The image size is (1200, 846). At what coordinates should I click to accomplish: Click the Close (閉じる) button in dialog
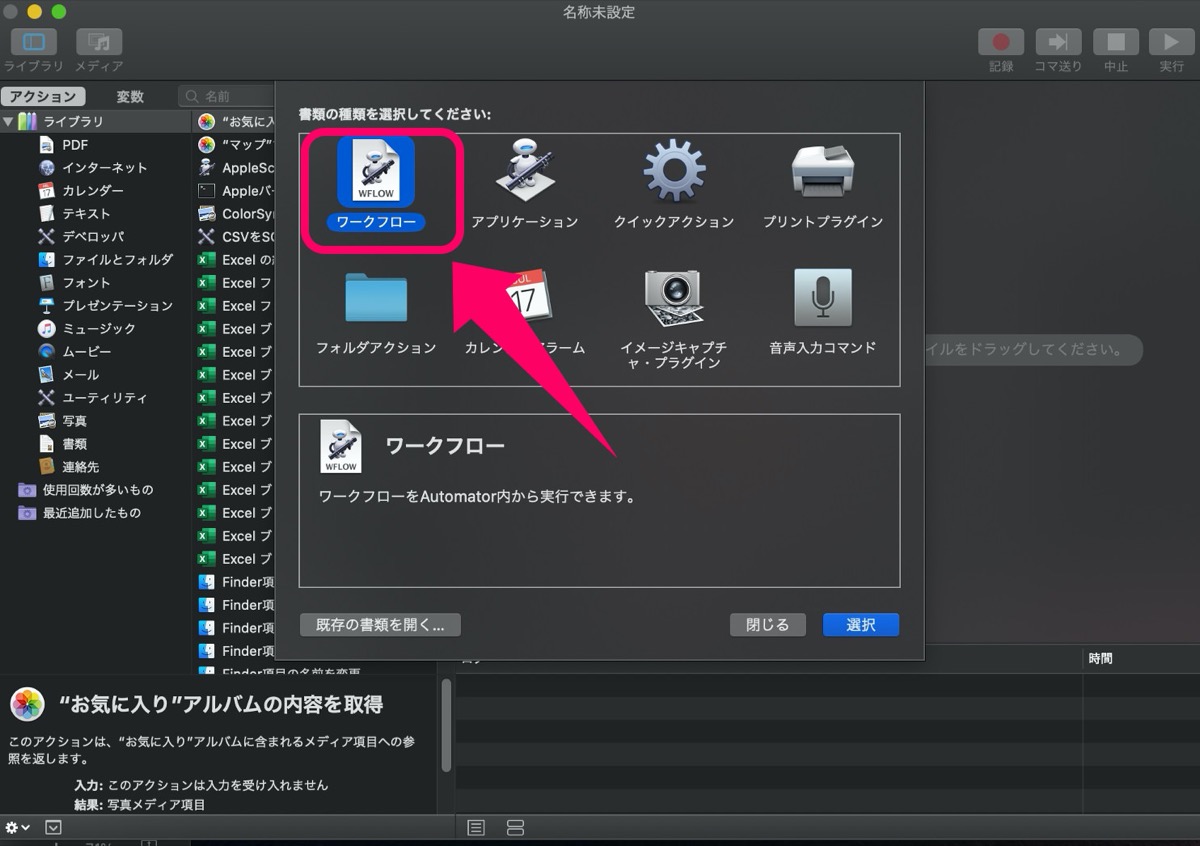[768, 625]
